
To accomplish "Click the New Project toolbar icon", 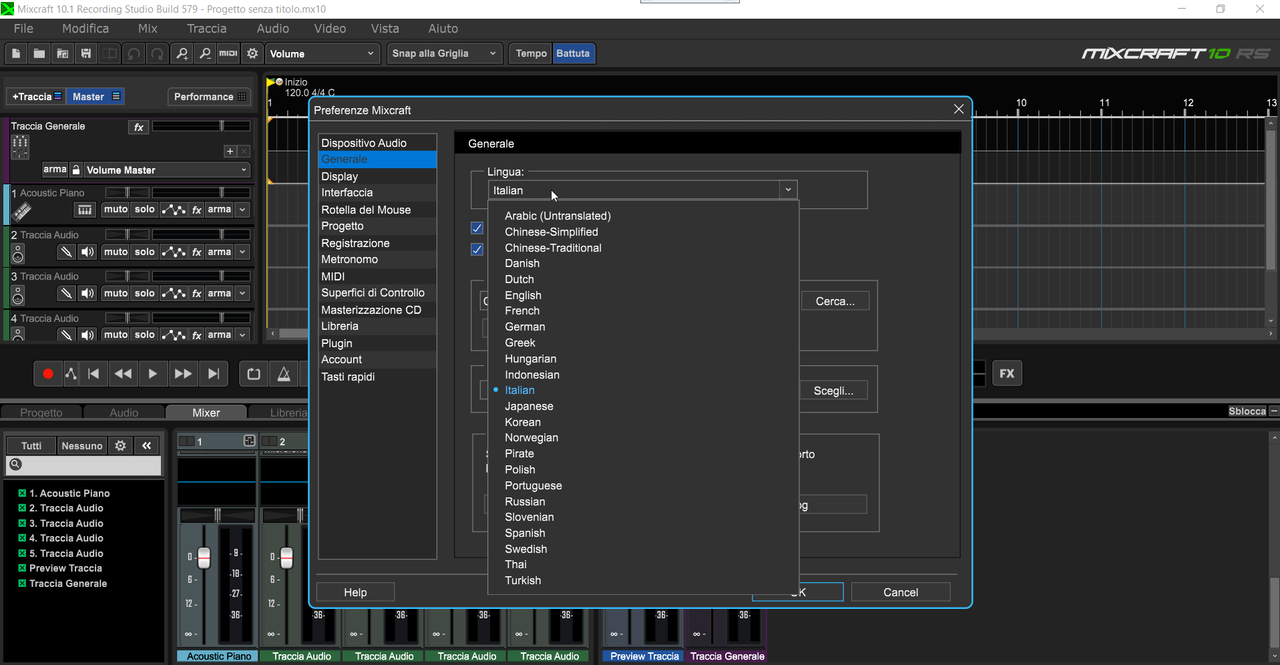I will coord(17,53).
